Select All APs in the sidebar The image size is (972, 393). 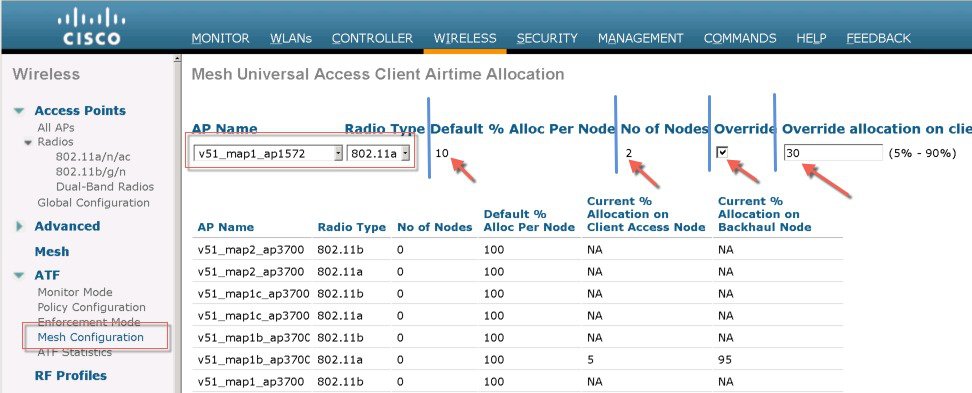click(x=56, y=128)
